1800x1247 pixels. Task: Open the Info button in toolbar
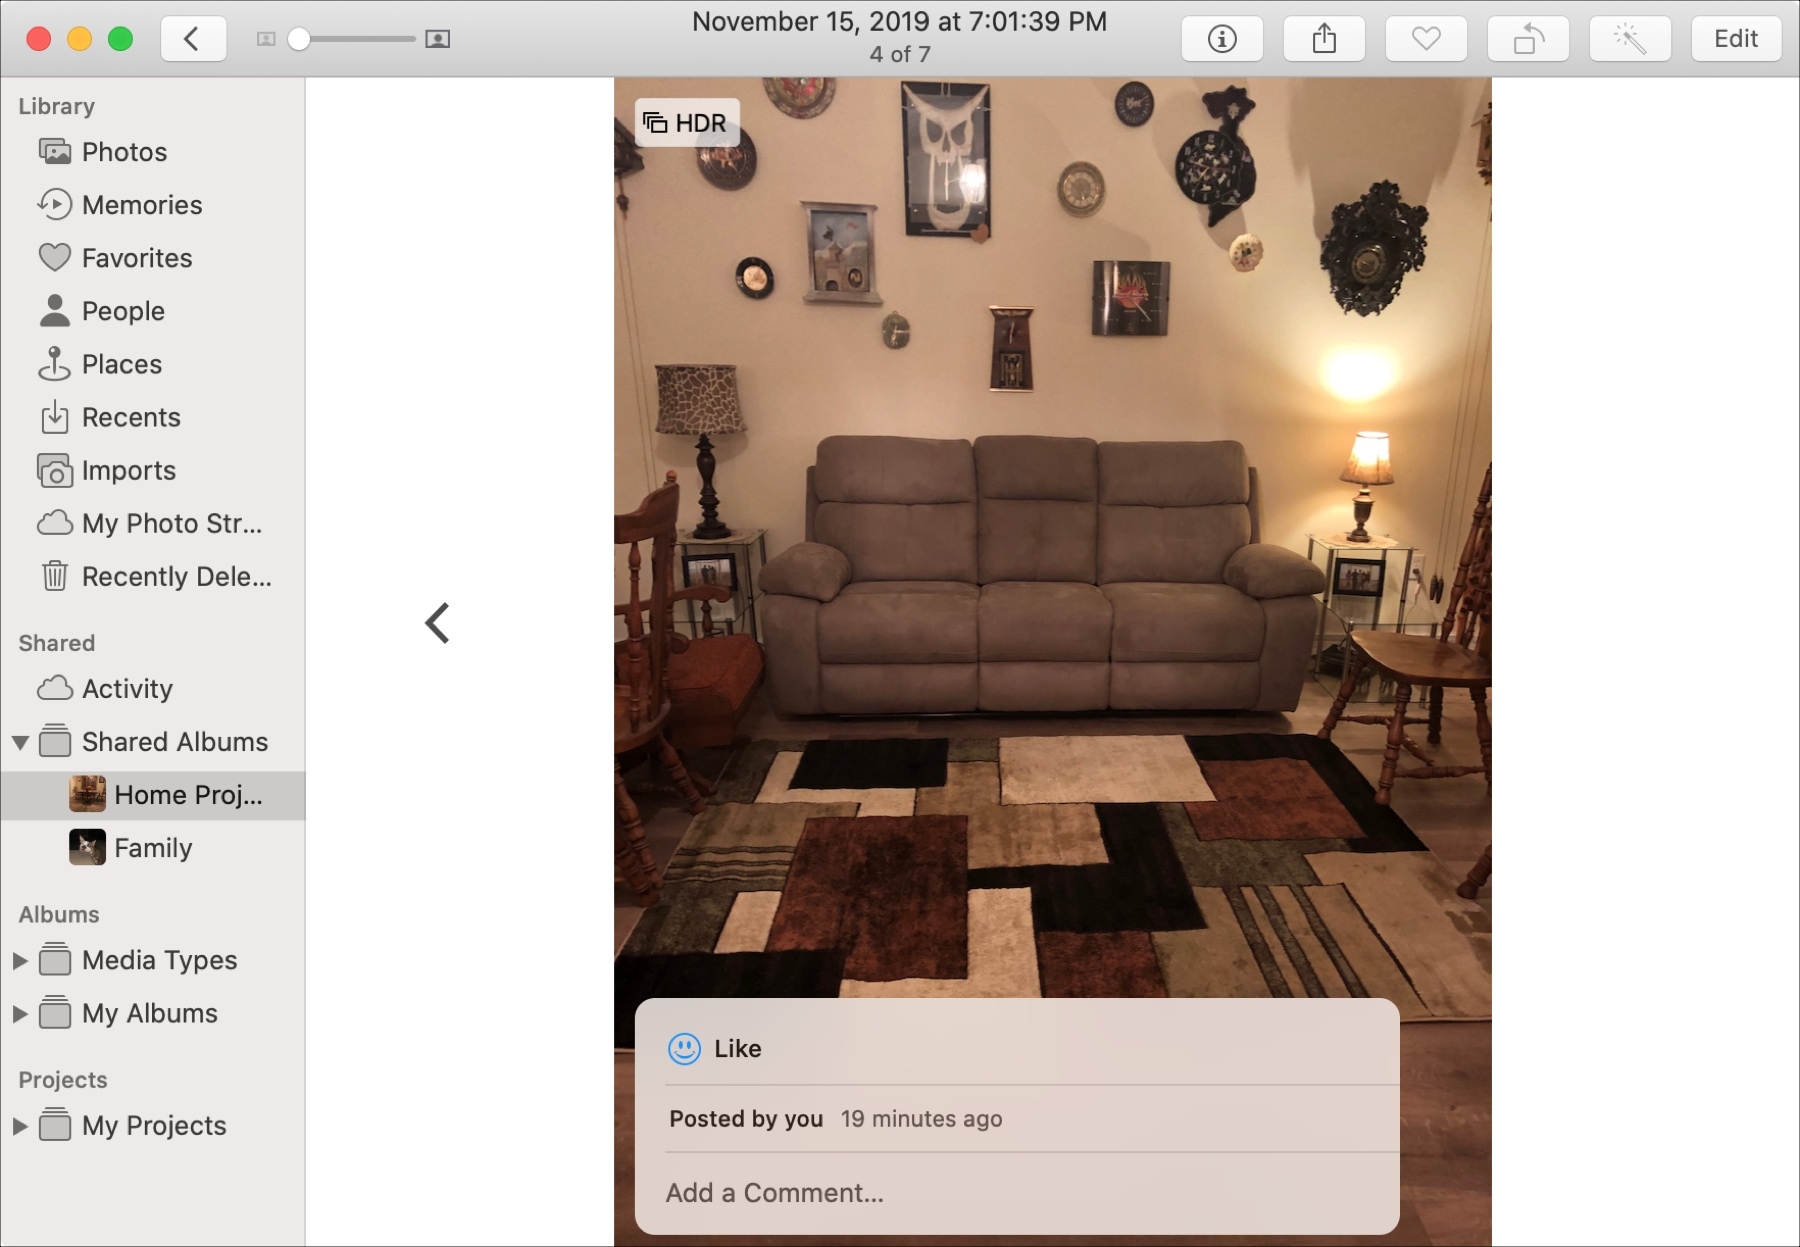click(1222, 39)
